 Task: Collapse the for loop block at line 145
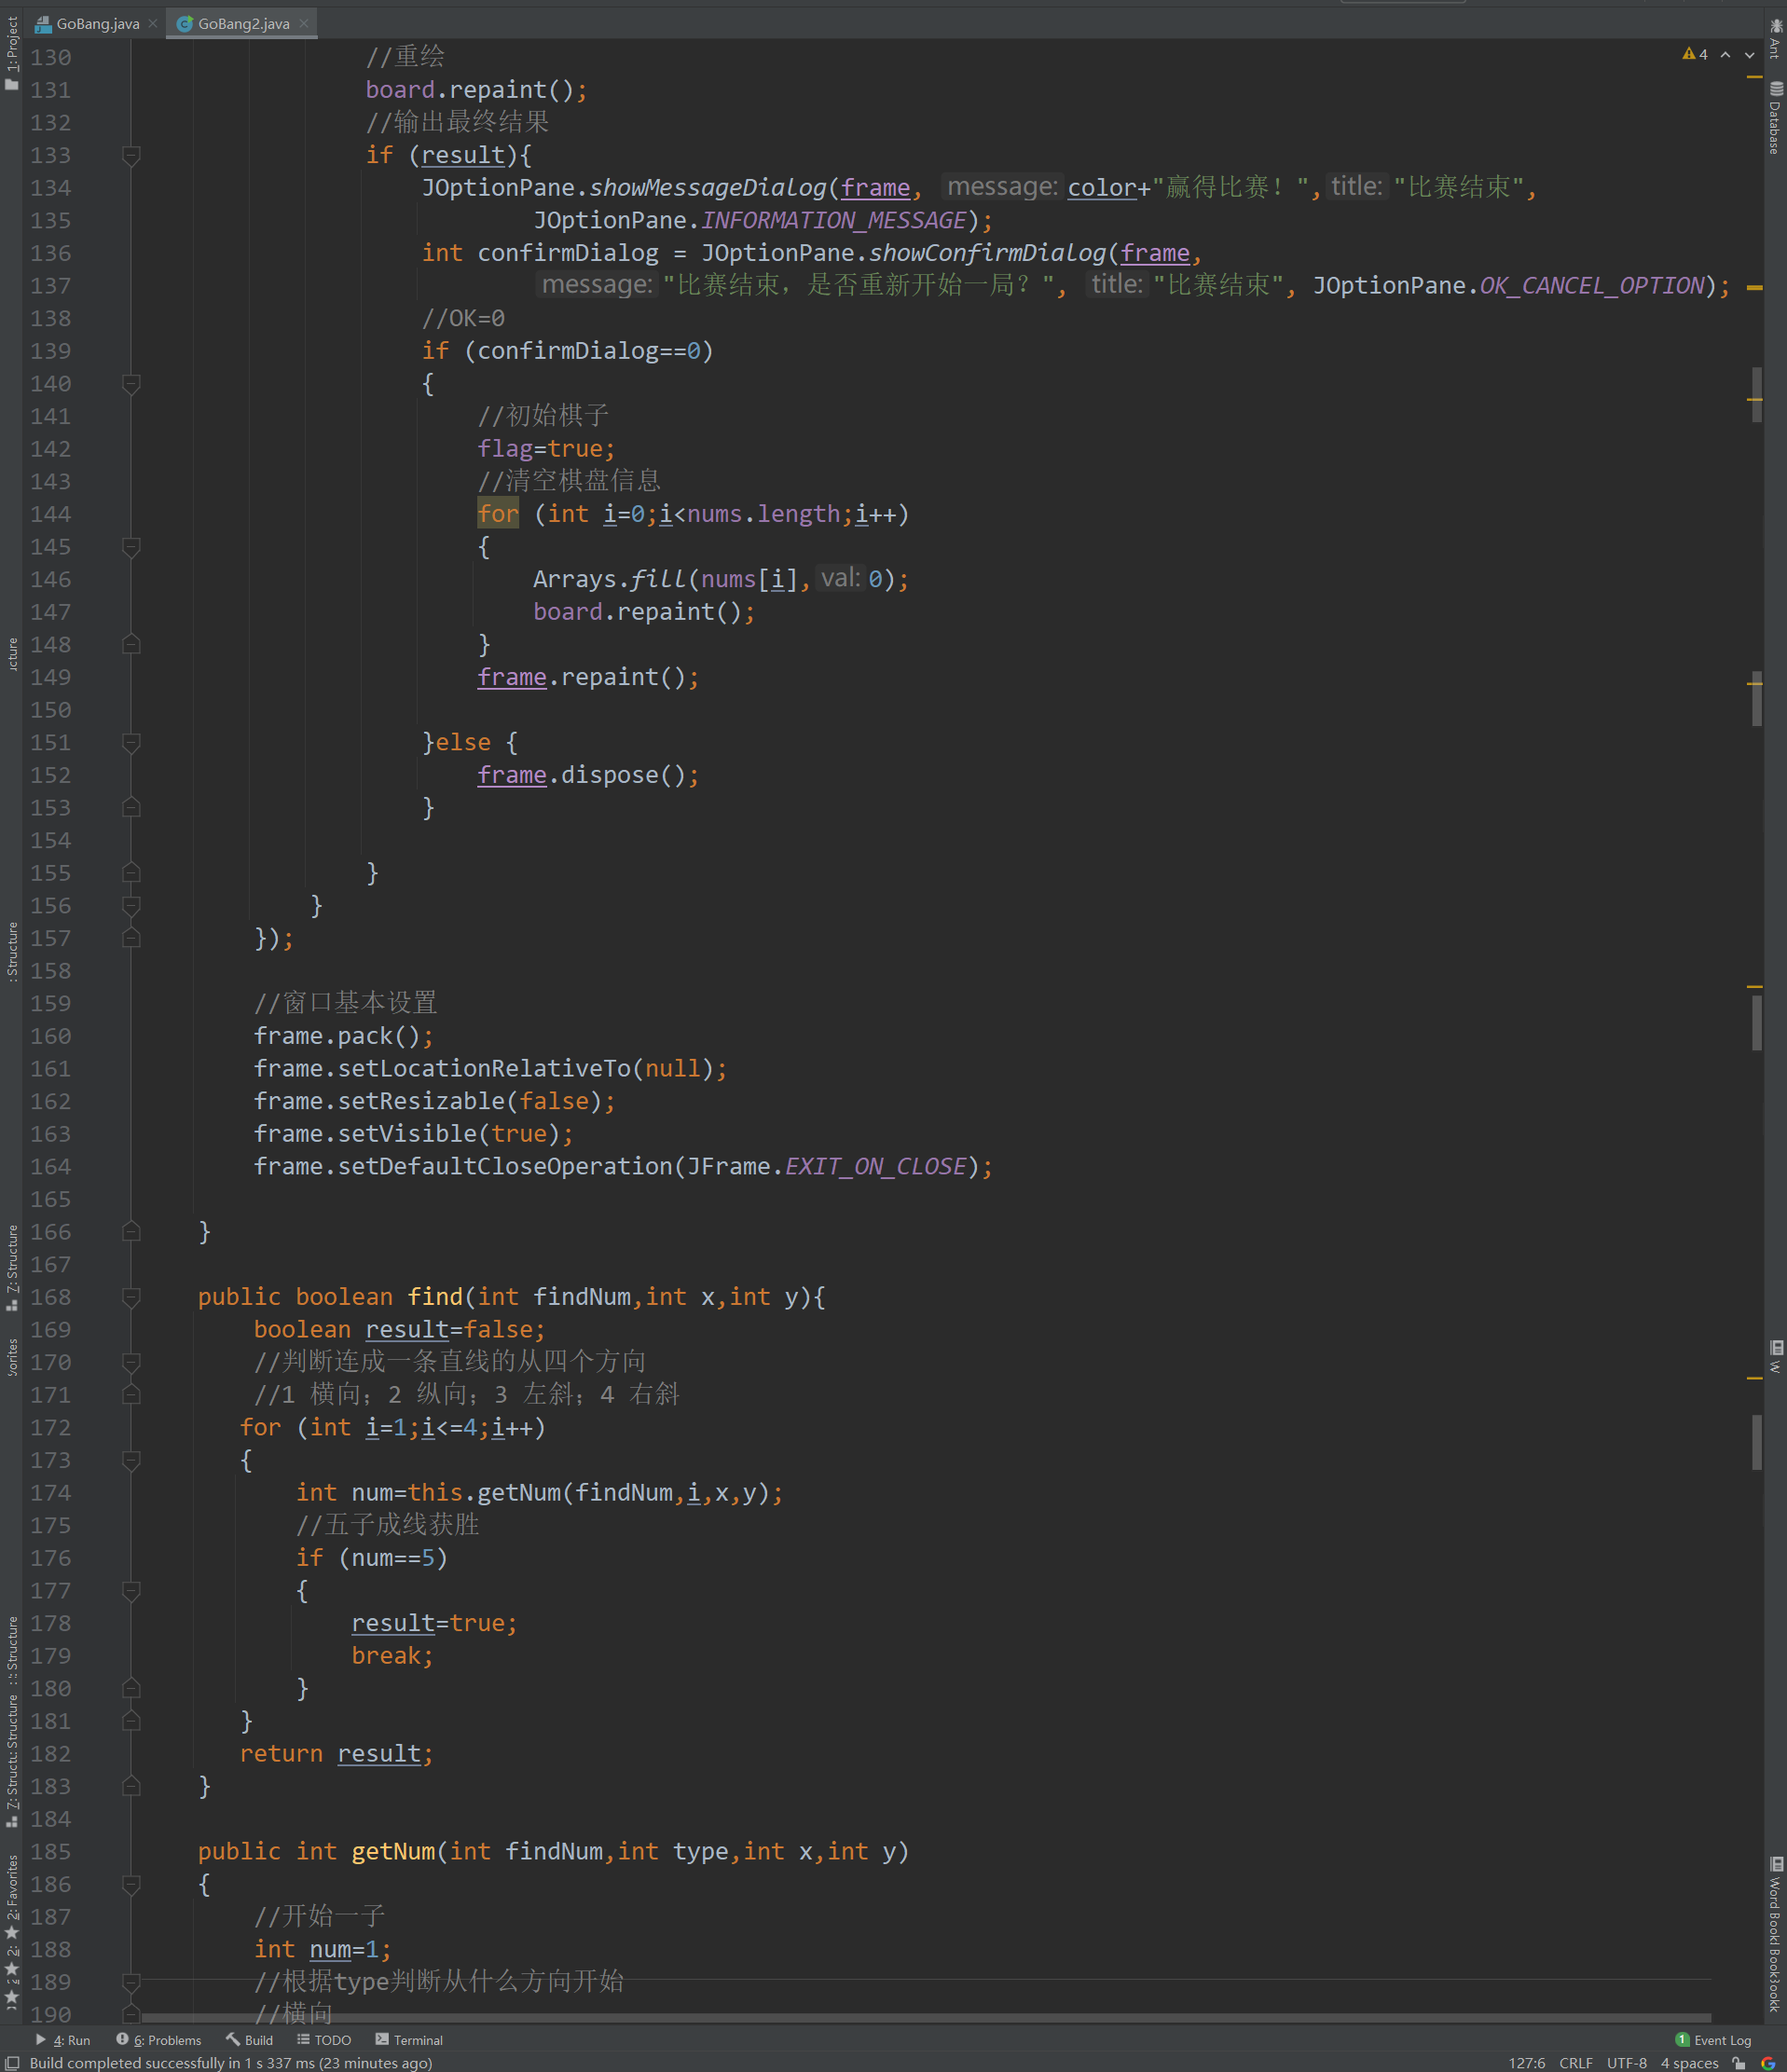click(x=131, y=547)
